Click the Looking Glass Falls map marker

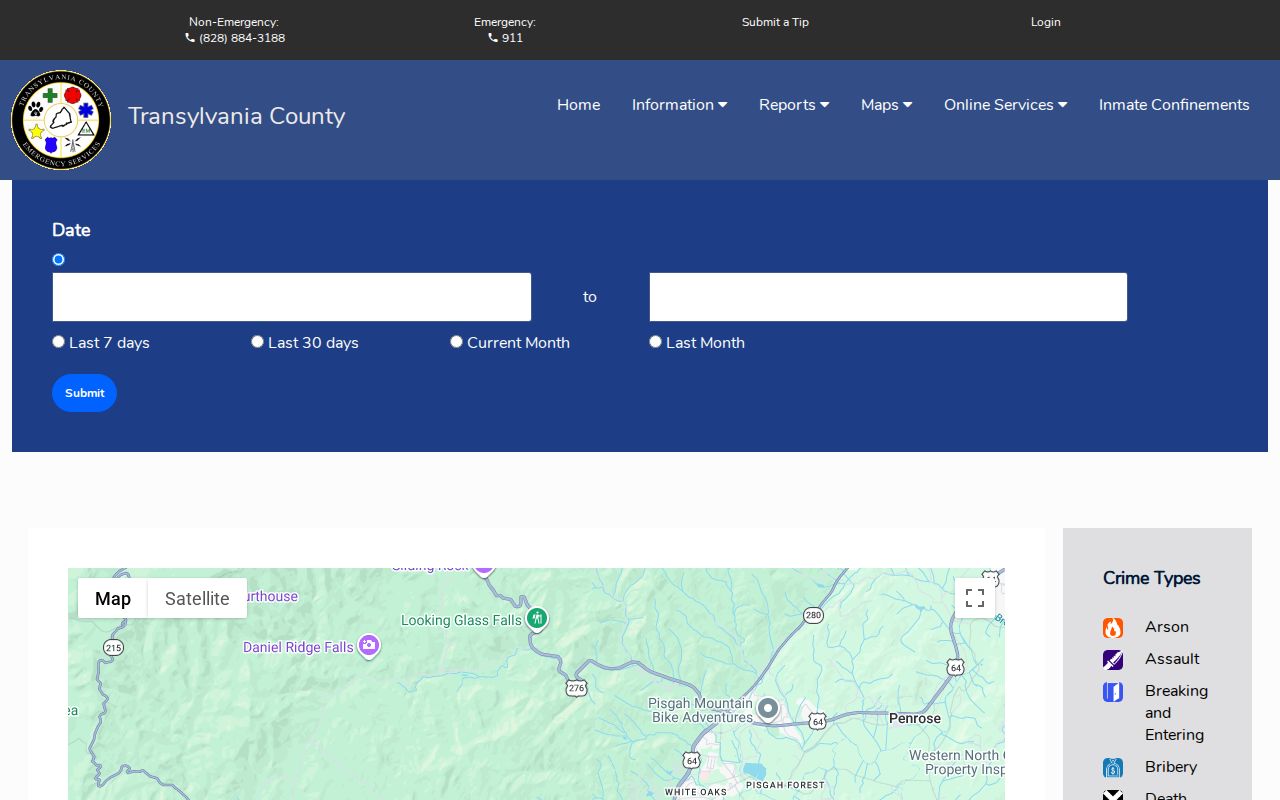tap(537, 619)
